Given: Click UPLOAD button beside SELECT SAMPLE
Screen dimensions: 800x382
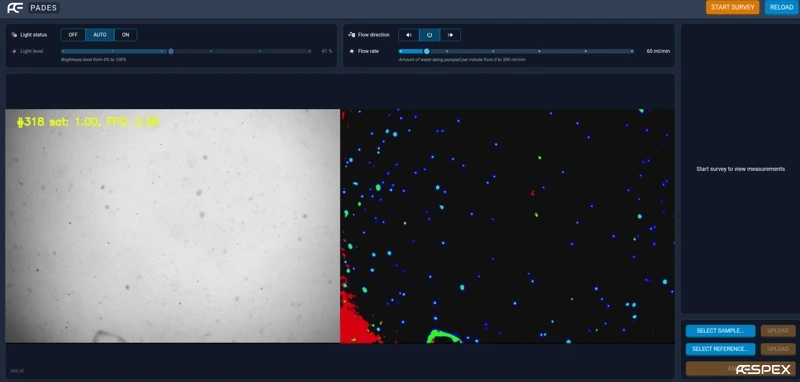Looking at the screenshot, I should point(778,330).
